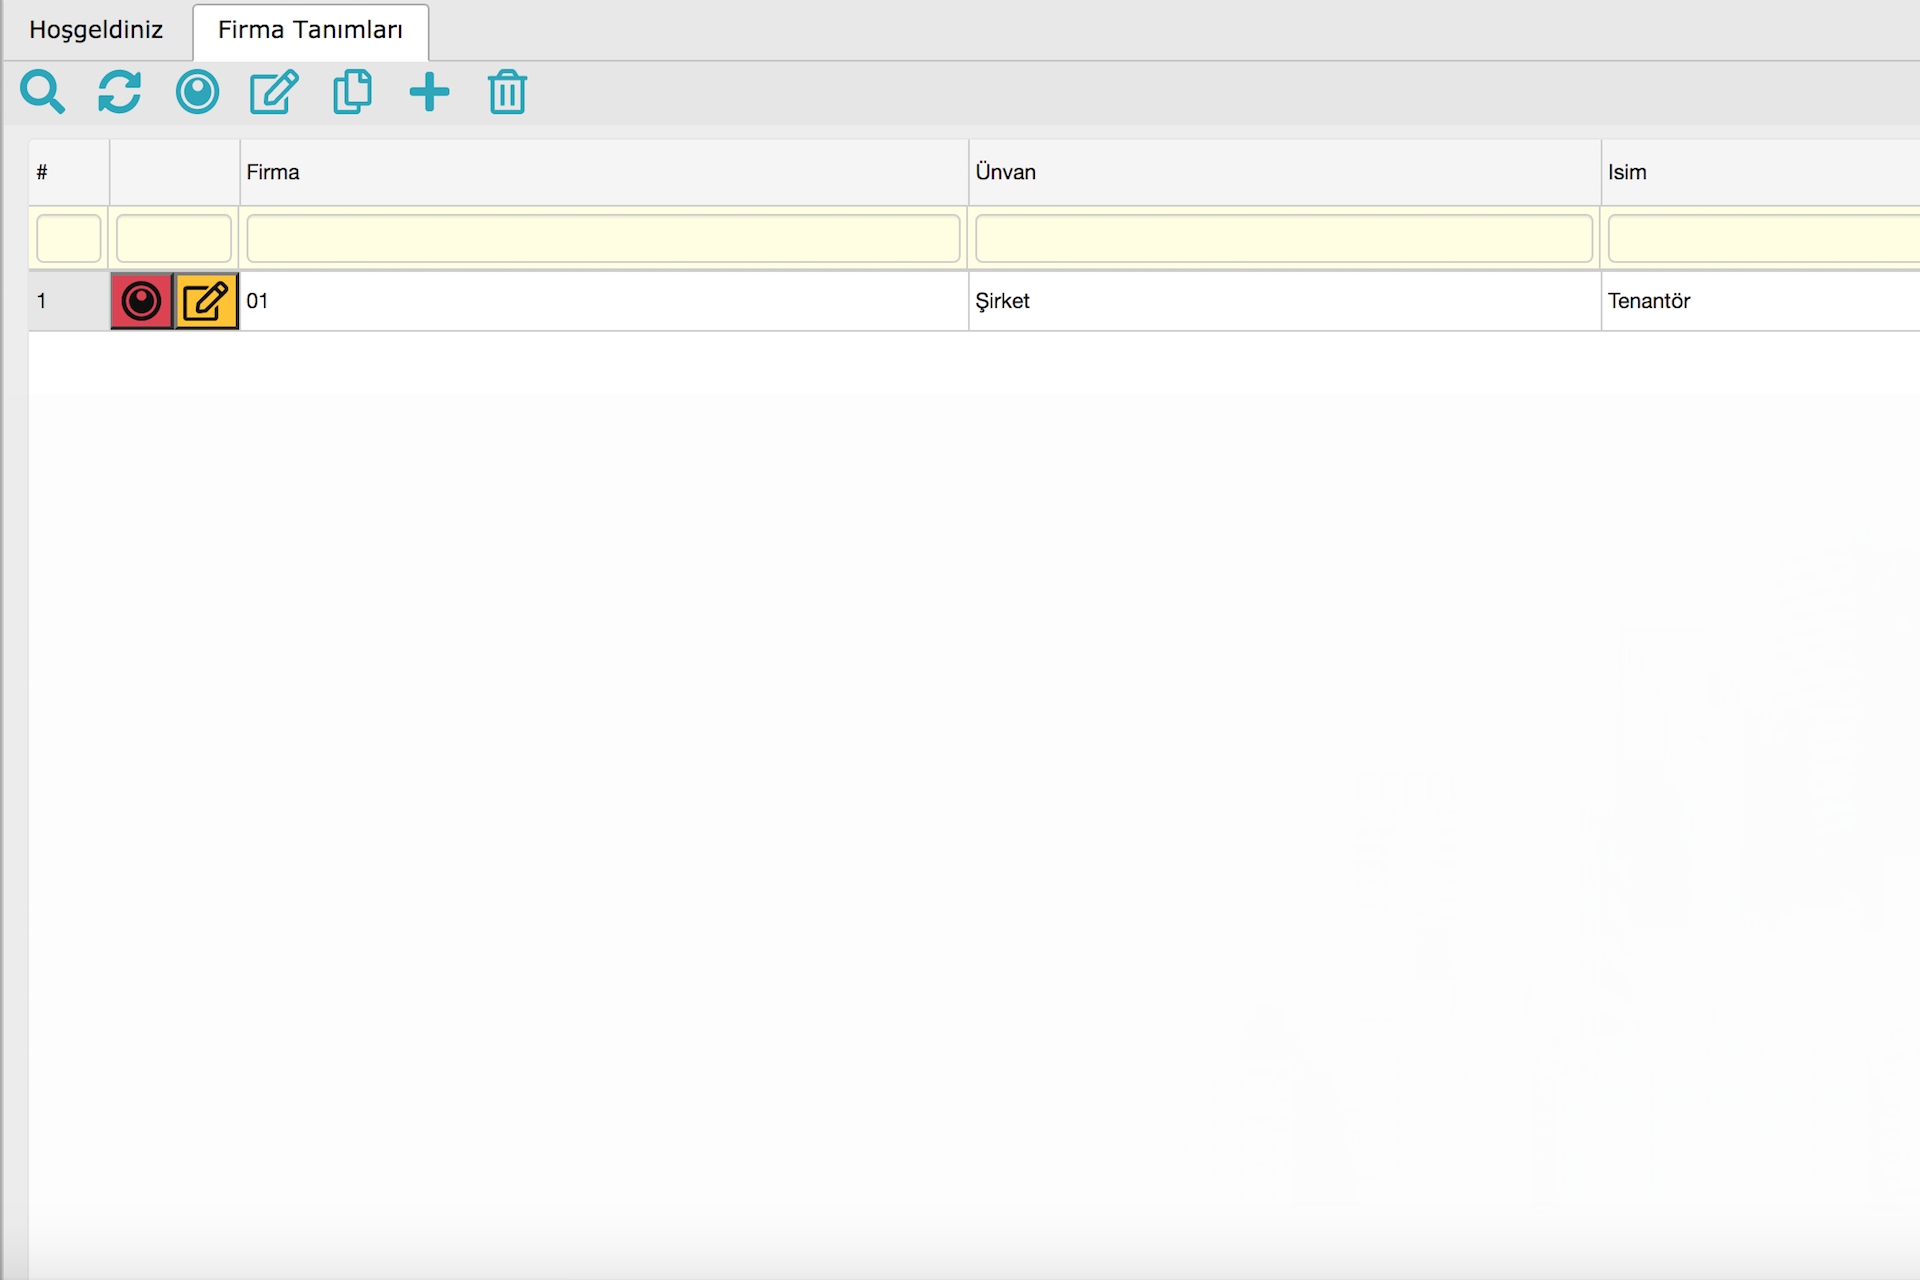This screenshot has height=1280, width=1920.
Task: Select the Firma Tanımları tab
Action: click(310, 30)
